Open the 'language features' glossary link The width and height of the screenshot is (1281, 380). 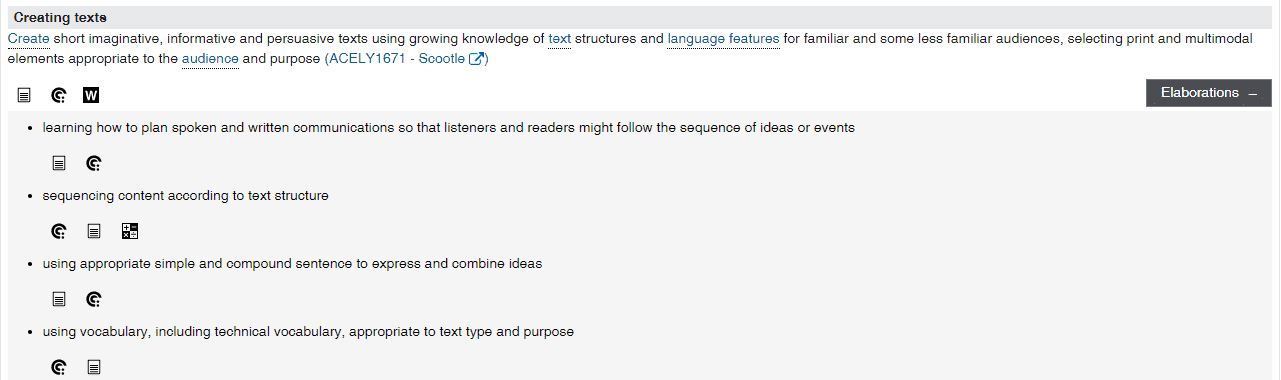pyautogui.click(x=723, y=39)
